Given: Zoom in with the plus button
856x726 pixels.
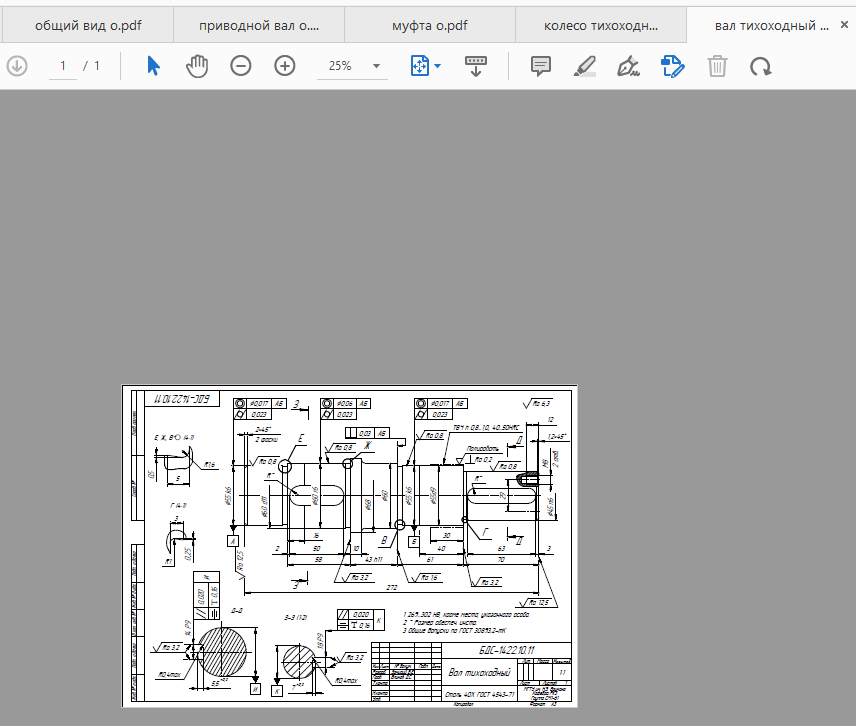Looking at the screenshot, I should click(285, 66).
